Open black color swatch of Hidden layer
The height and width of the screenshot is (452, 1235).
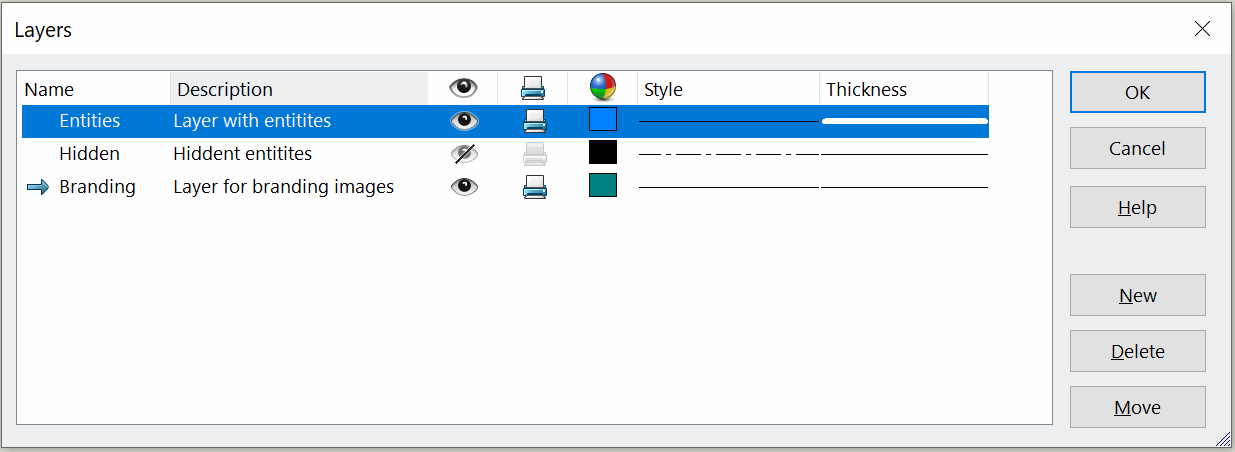coord(603,152)
